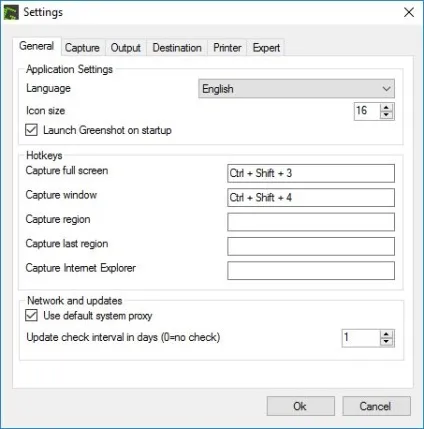
Task: Switch to the Destination tab
Action: 177,48
